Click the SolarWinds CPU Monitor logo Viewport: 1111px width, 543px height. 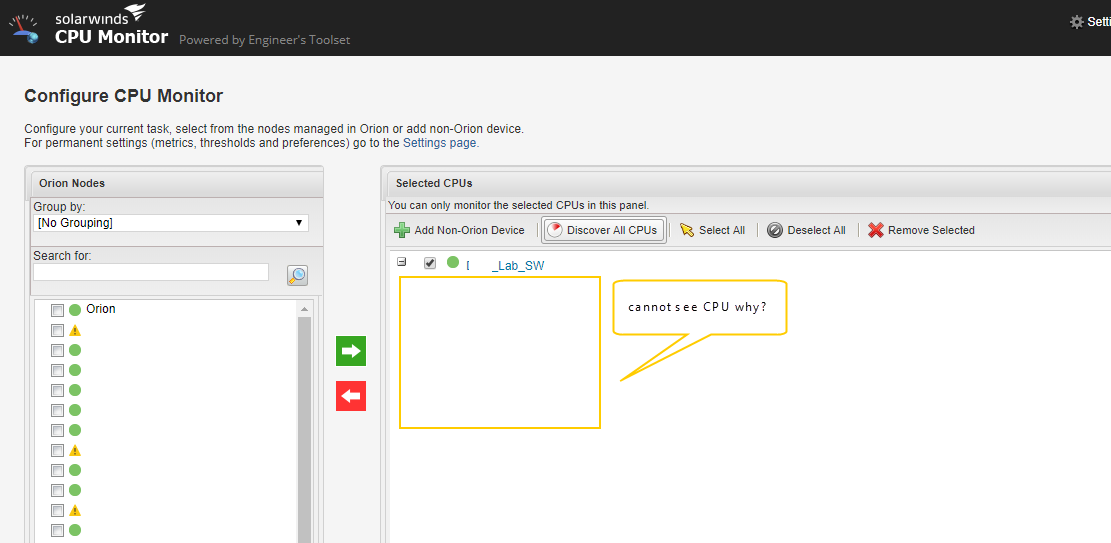[x=89, y=26]
